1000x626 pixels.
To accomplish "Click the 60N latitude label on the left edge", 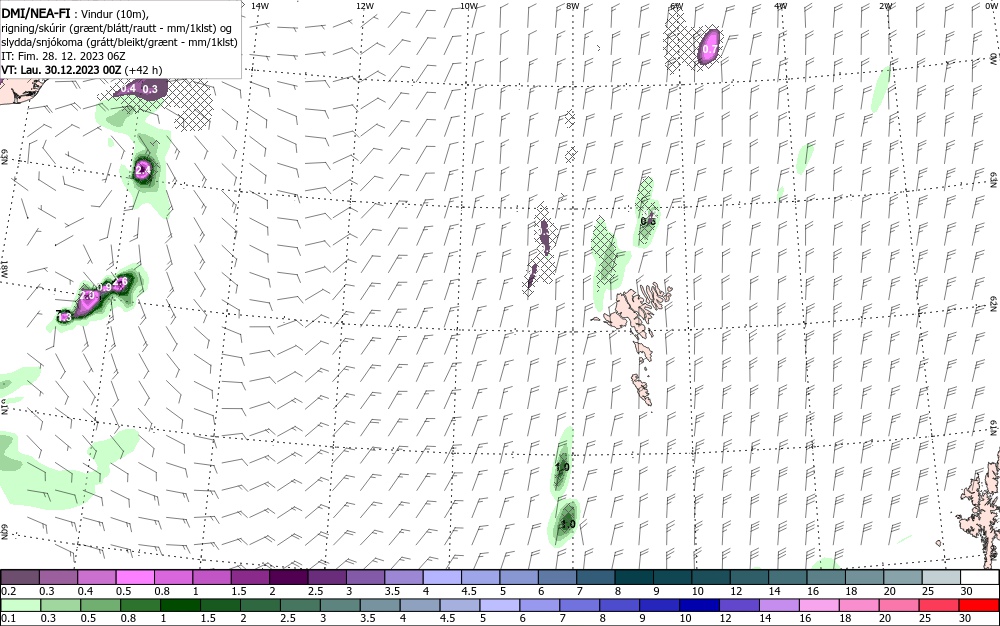I will [x=4, y=532].
